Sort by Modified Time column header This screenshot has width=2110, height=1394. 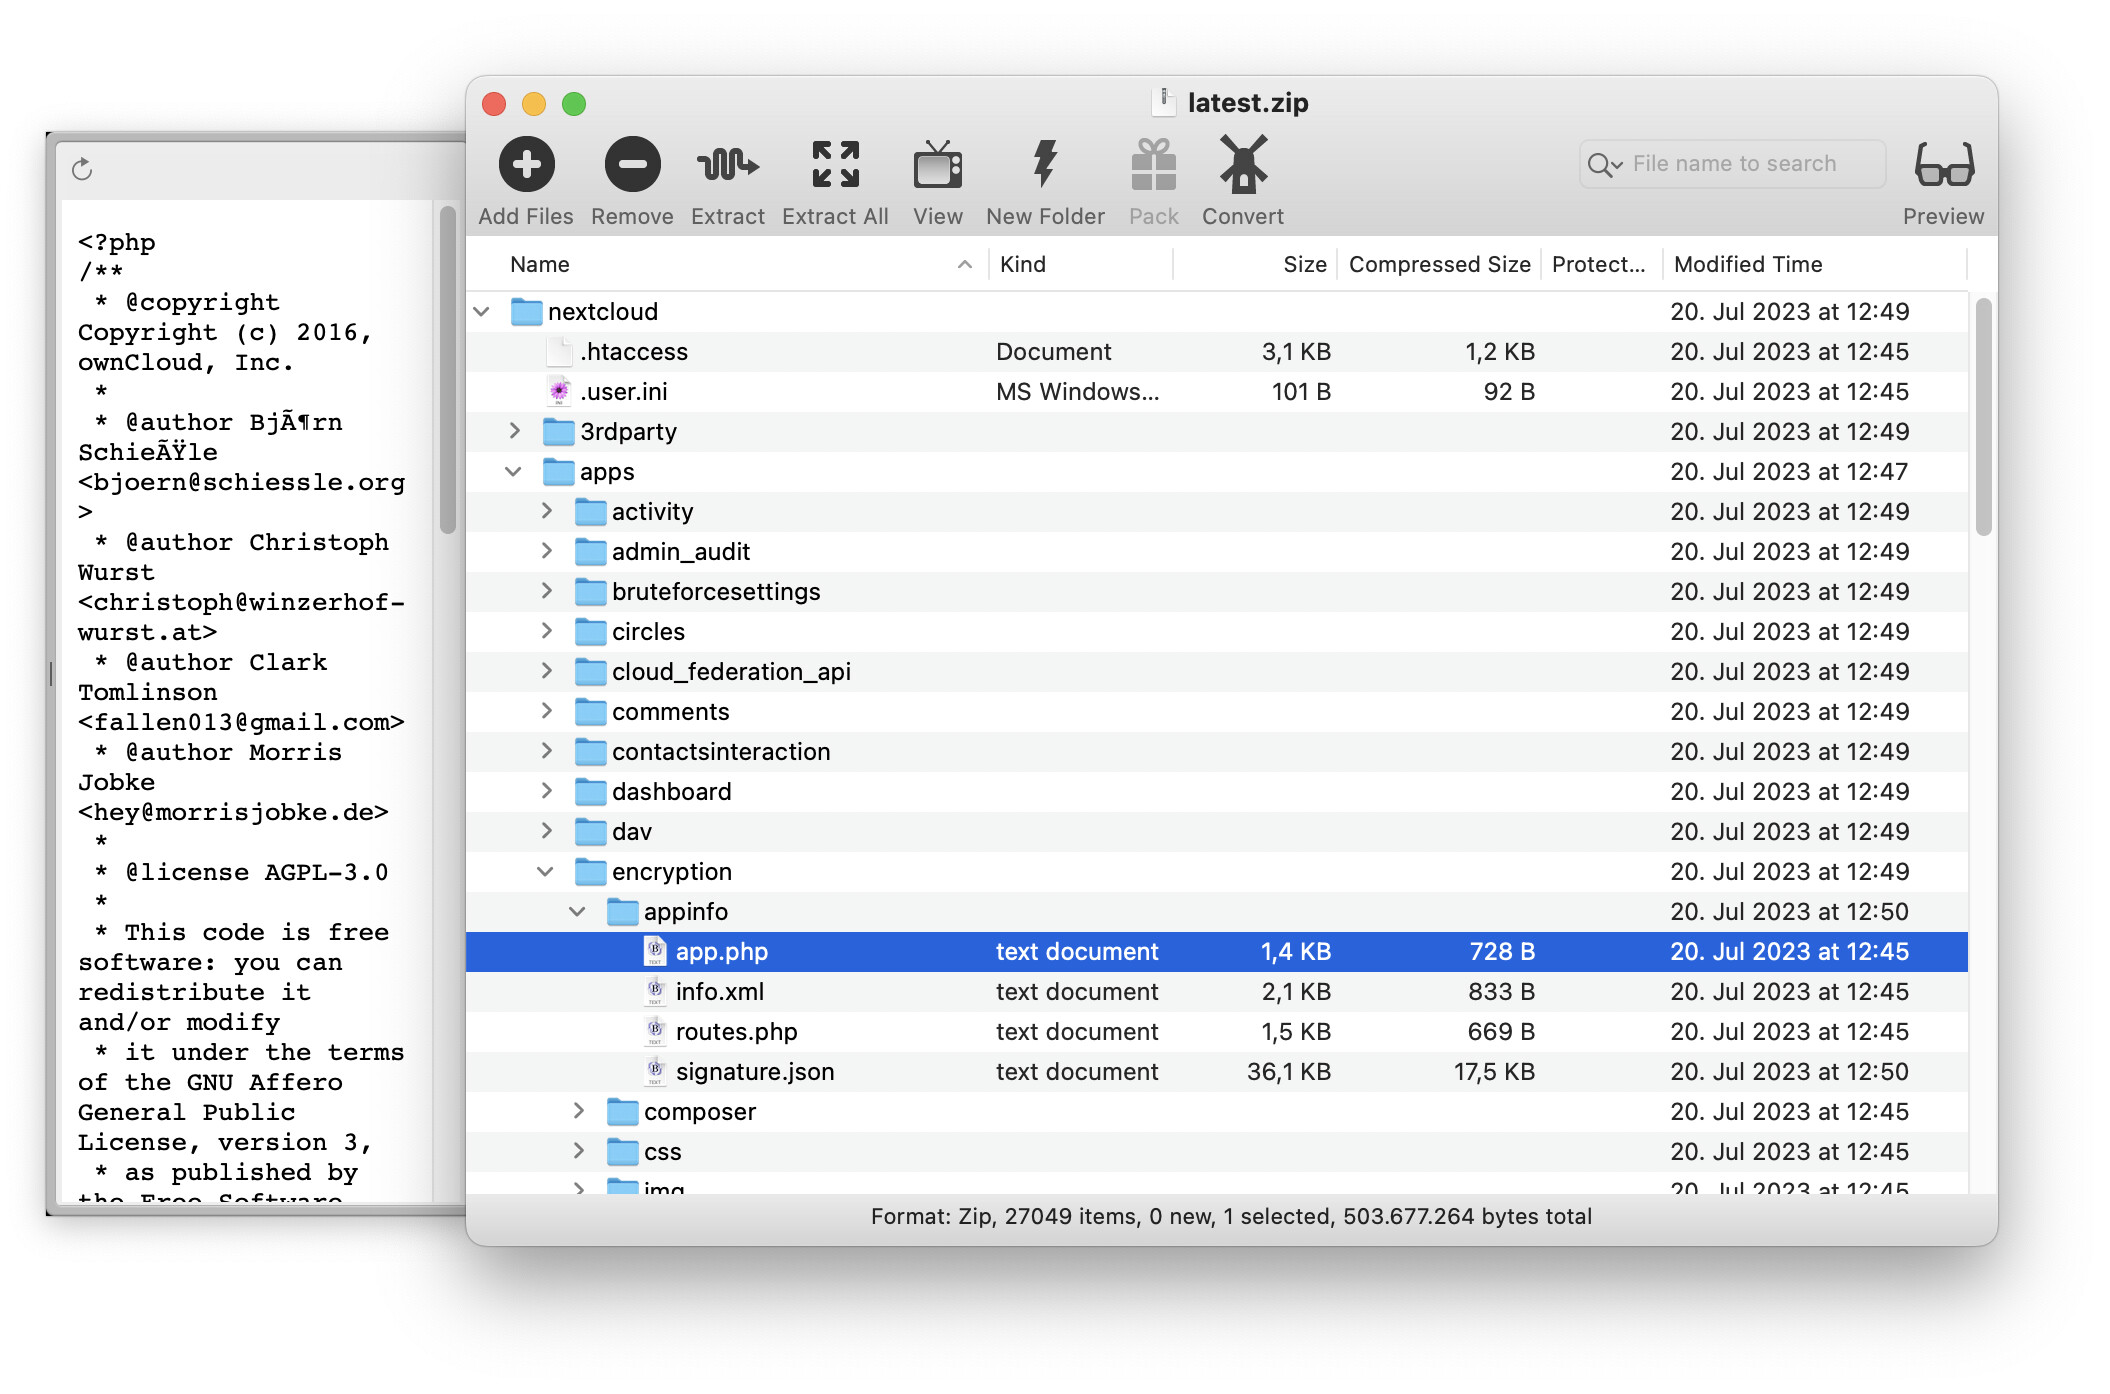(x=1748, y=264)
